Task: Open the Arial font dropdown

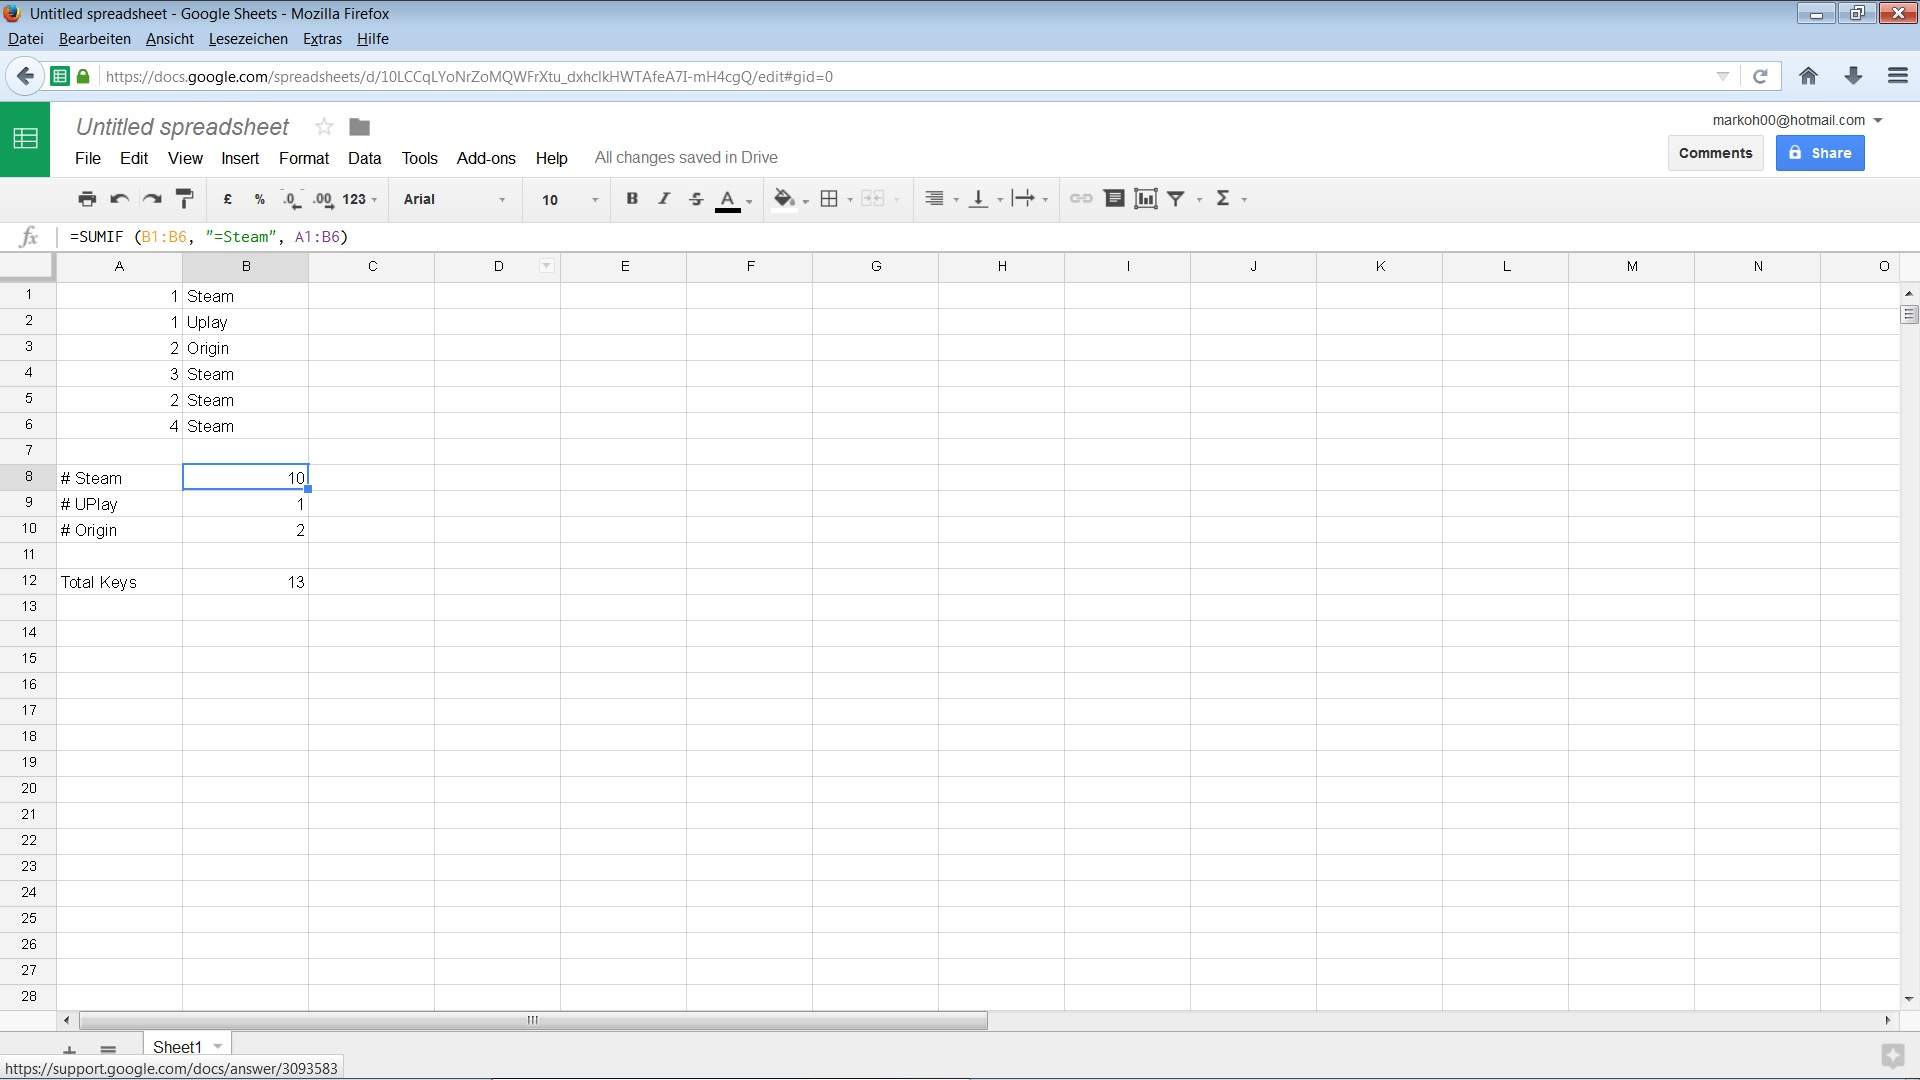Action: 454,199
